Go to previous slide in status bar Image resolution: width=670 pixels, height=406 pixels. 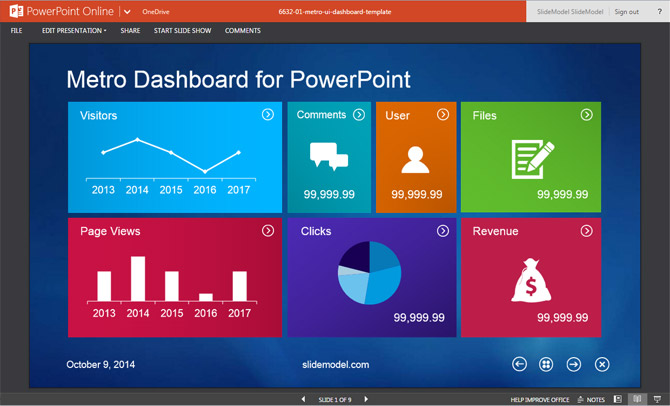click(303, 399)
